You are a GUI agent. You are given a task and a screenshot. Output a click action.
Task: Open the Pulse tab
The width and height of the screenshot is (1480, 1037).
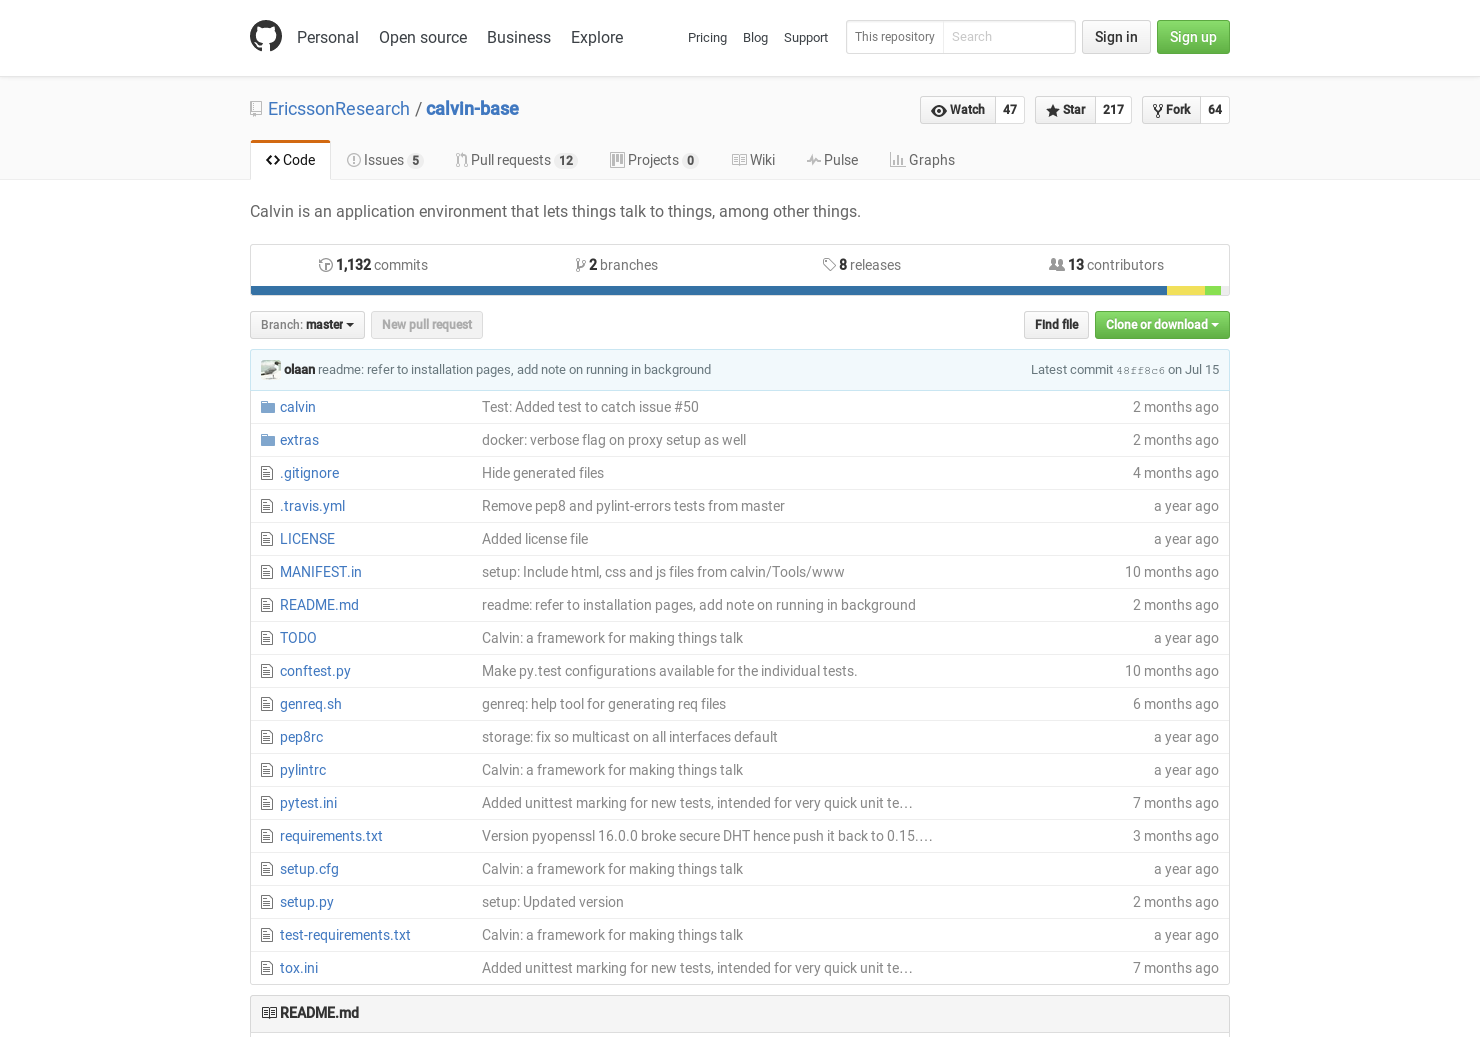click(x=833, y=160)
